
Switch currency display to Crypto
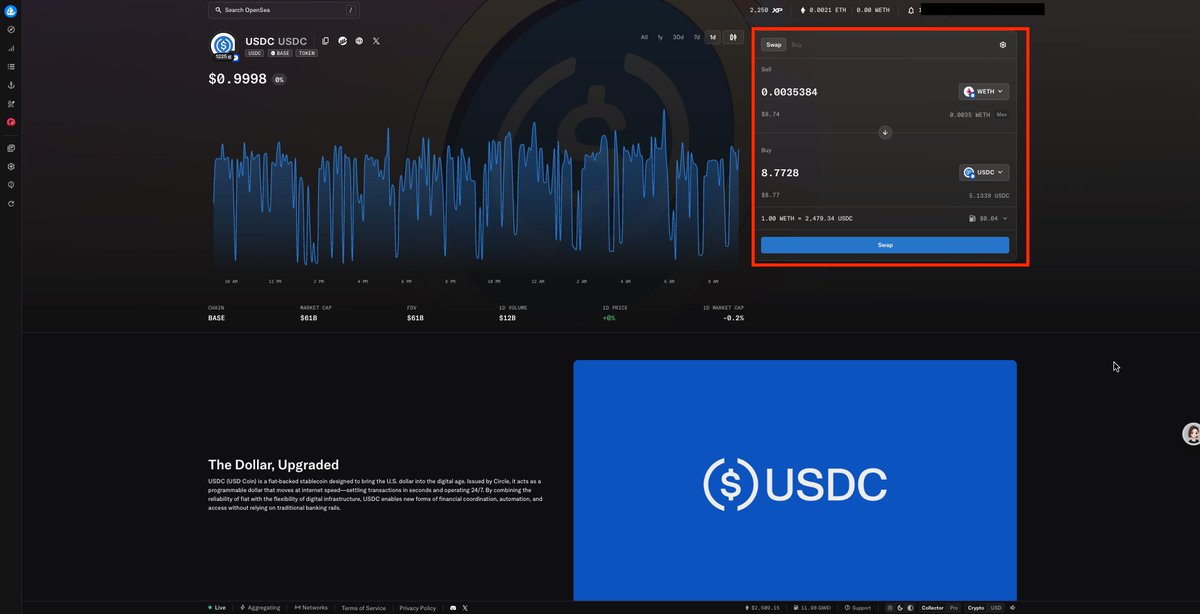[976, 608]
